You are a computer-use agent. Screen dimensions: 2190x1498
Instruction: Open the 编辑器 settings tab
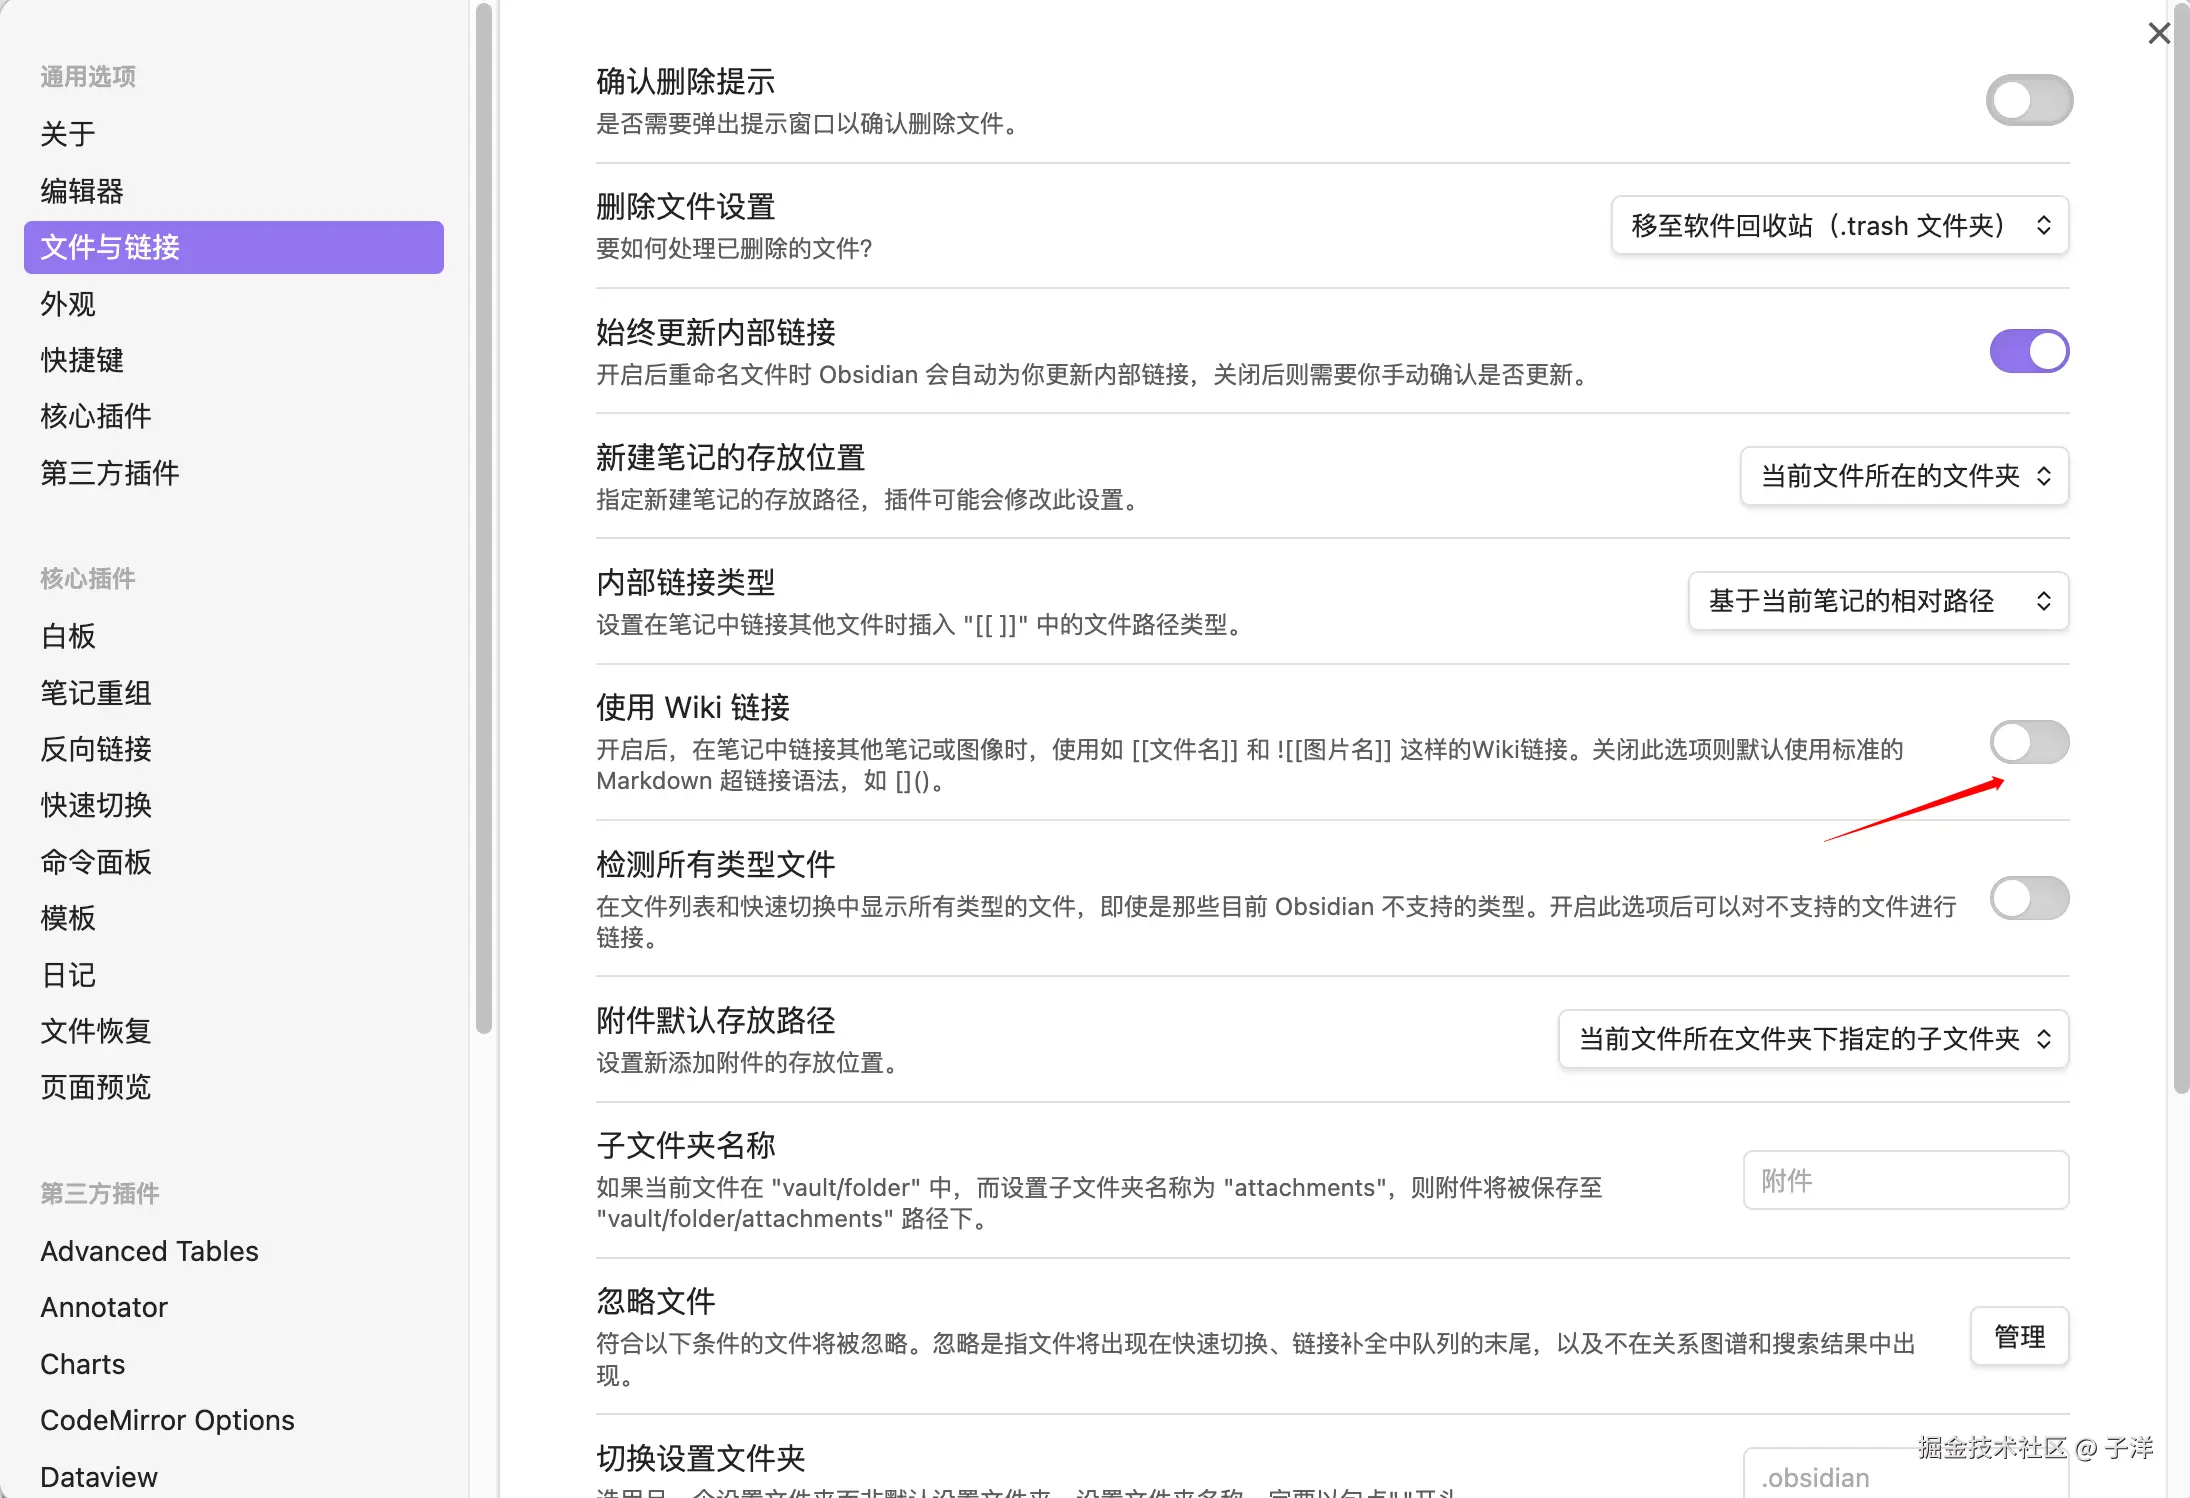pyautogui.click(x=82, y=191)
